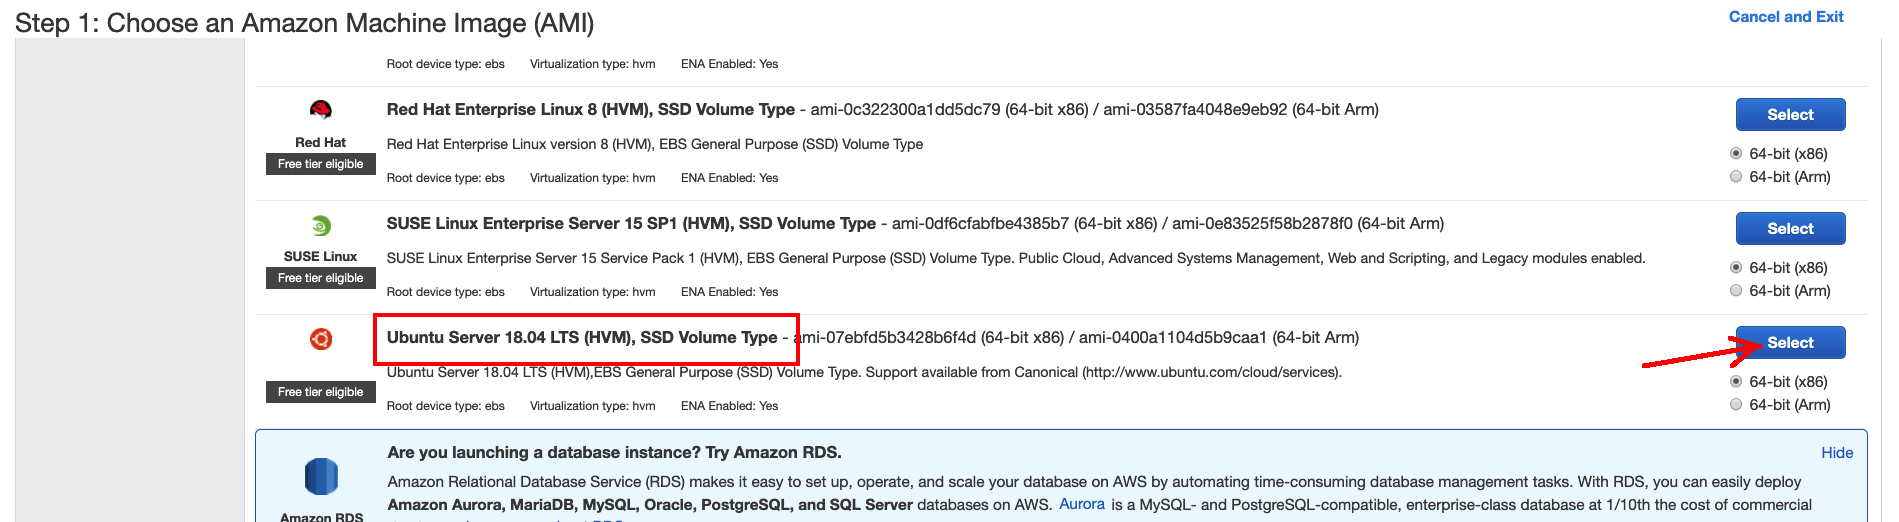Click the Ubuntu logo icon

(320, 339)
